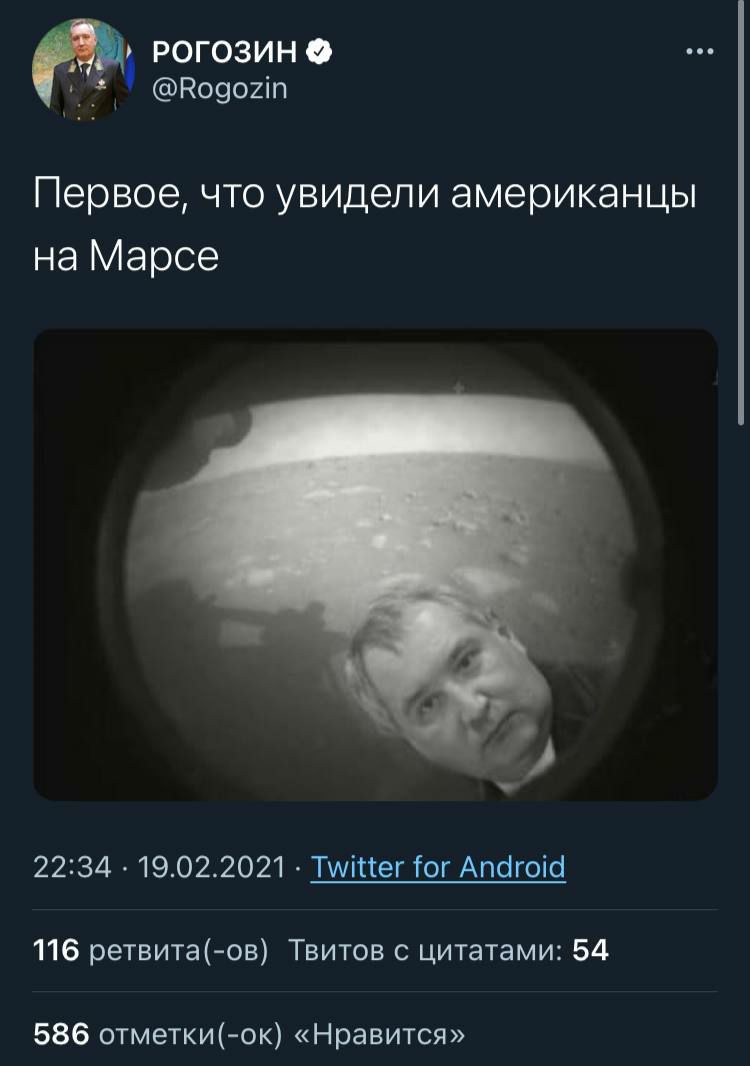
Task: View the 116 retweets count
Action: coord(56,950)
